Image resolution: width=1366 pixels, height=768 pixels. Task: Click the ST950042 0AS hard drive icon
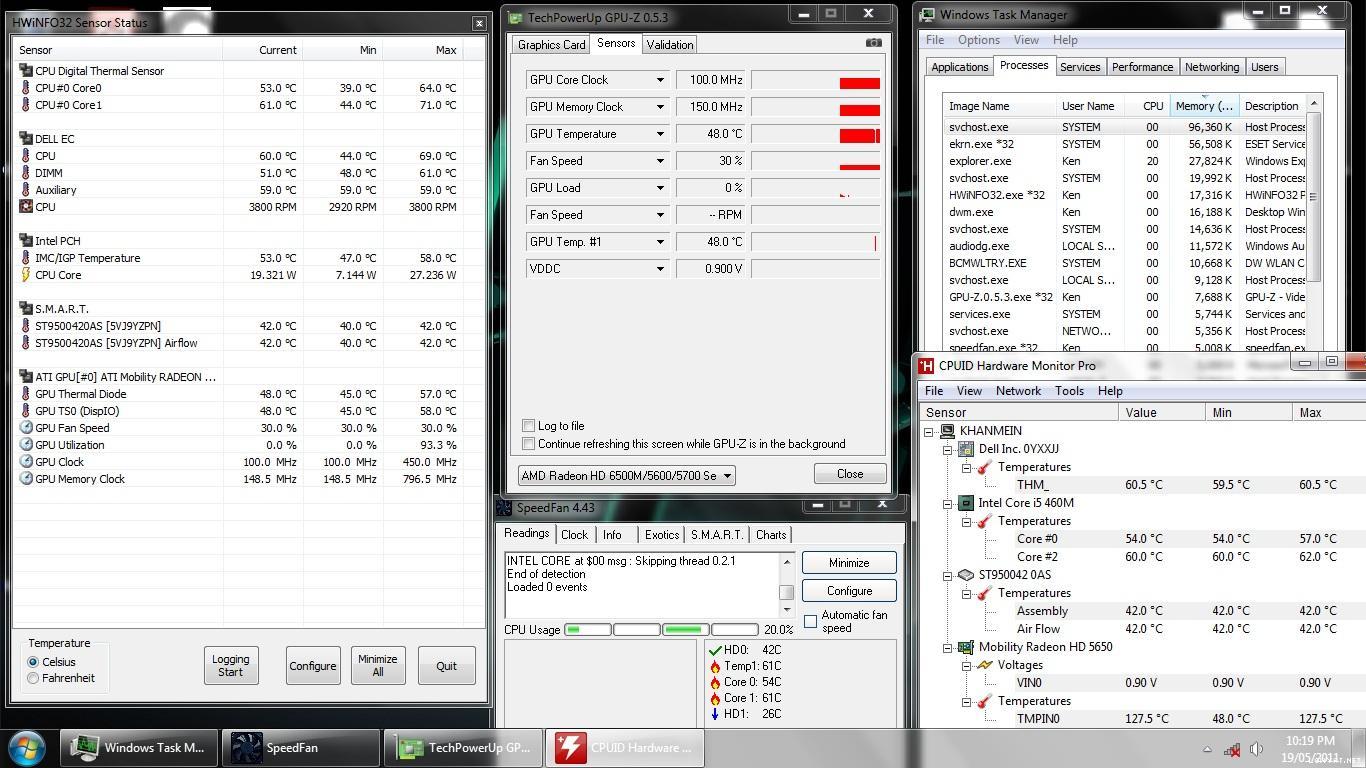(x=966, y=575)
